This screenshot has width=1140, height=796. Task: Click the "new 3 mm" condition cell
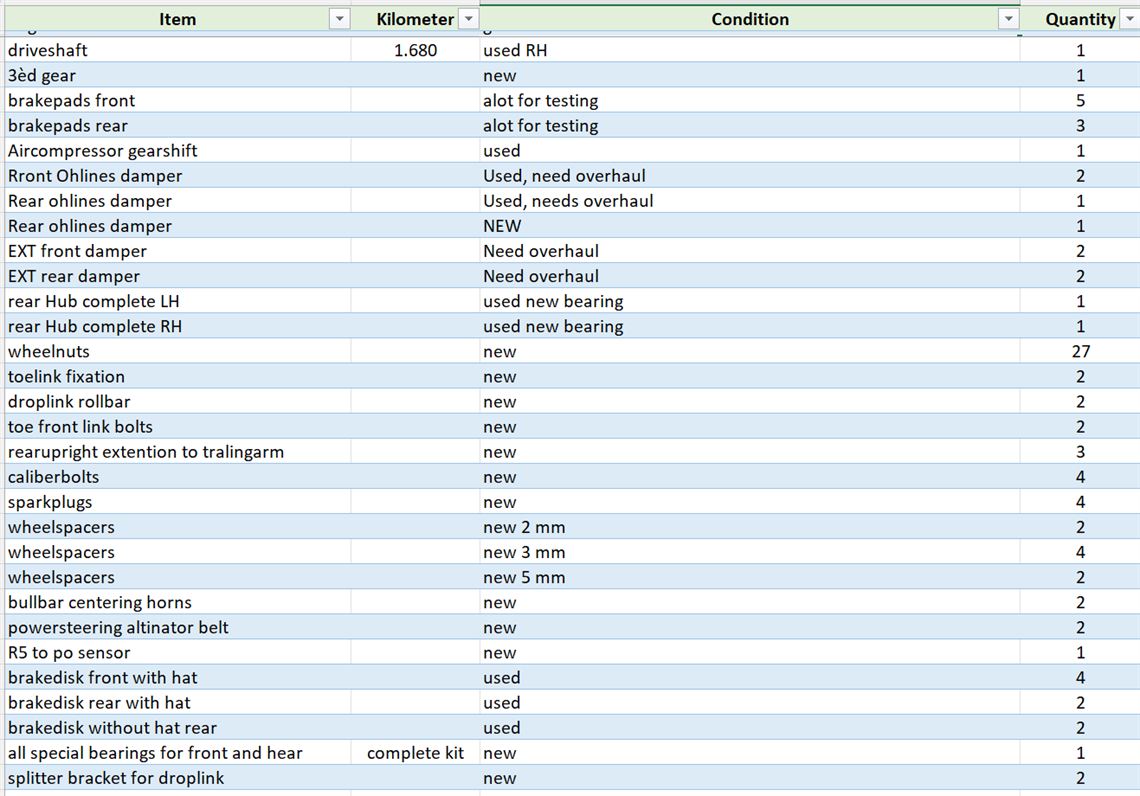pyautogui.click(x=749, y=552)
